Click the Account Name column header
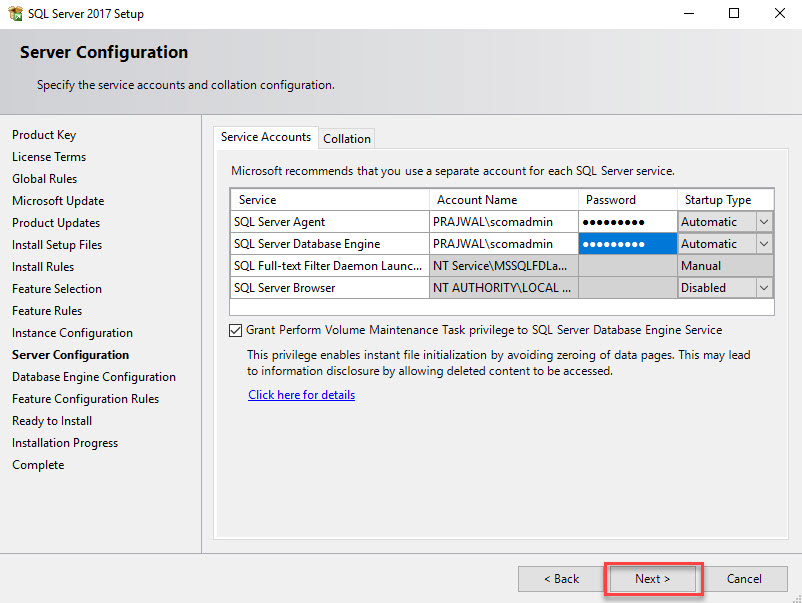The height and width of the screenshot is (603, 802). (504, 200)
